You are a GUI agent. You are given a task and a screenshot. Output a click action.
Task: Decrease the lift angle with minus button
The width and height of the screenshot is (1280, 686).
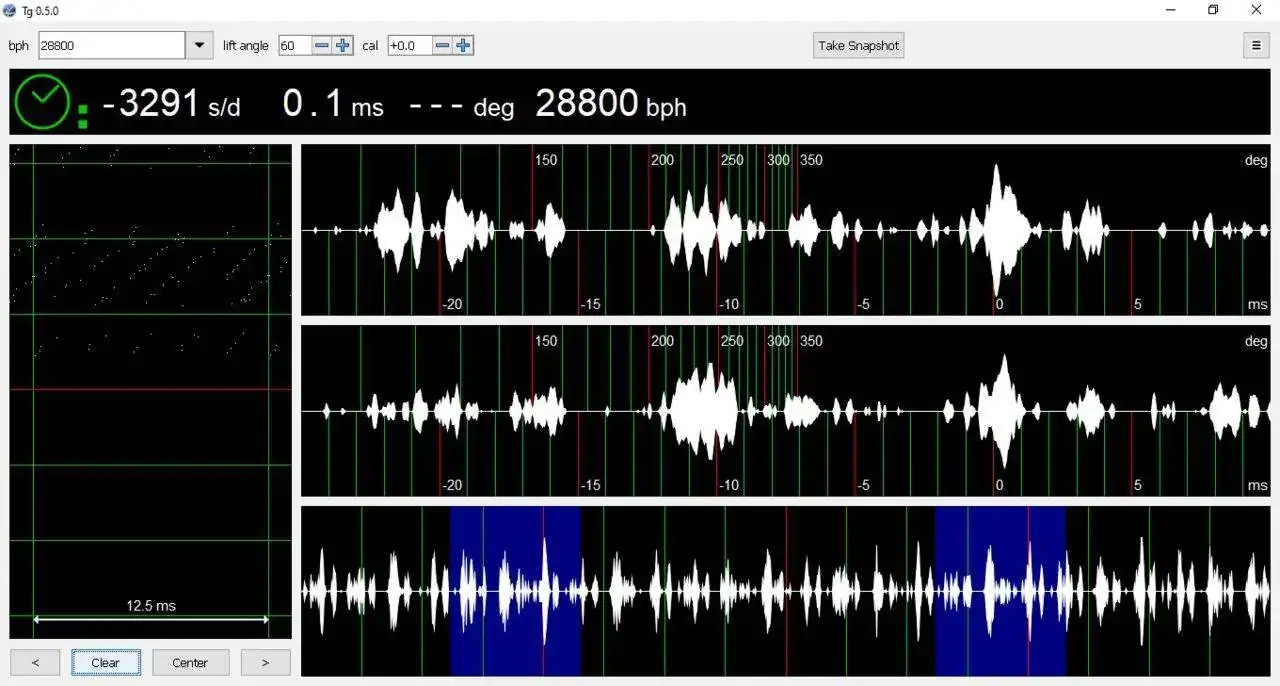click(321, 45)
